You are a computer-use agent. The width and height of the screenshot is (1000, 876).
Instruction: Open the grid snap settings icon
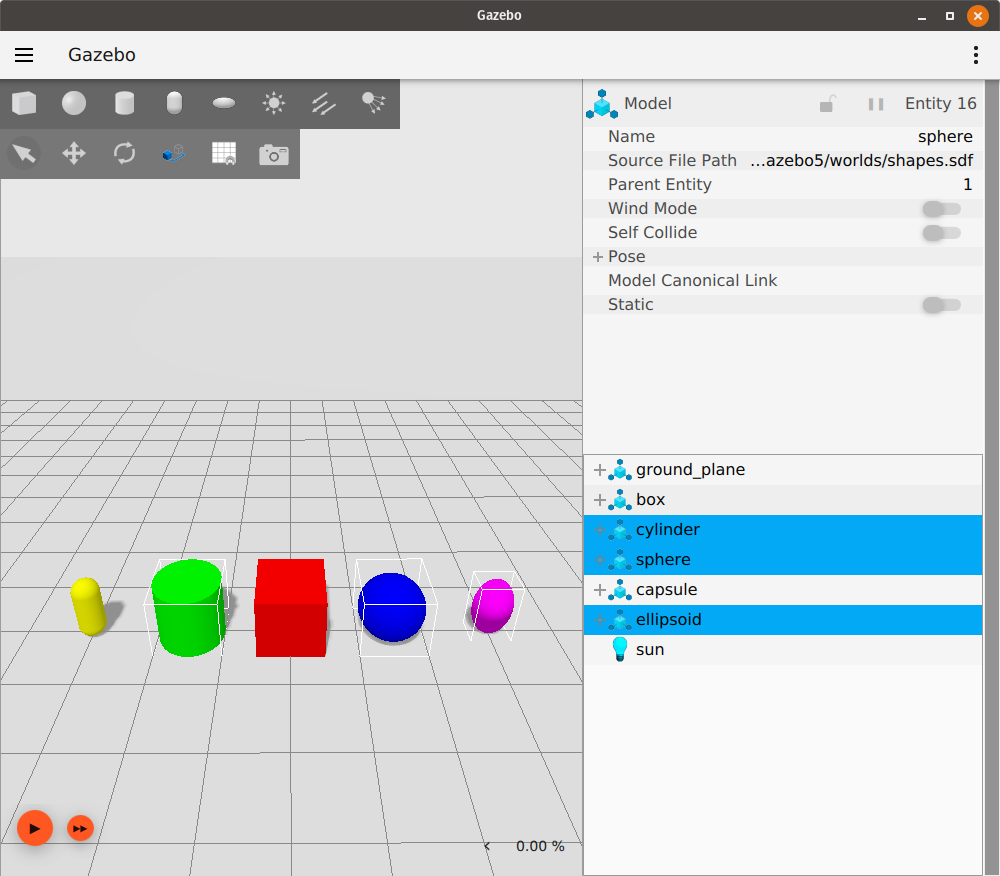[x=224, y=154]
